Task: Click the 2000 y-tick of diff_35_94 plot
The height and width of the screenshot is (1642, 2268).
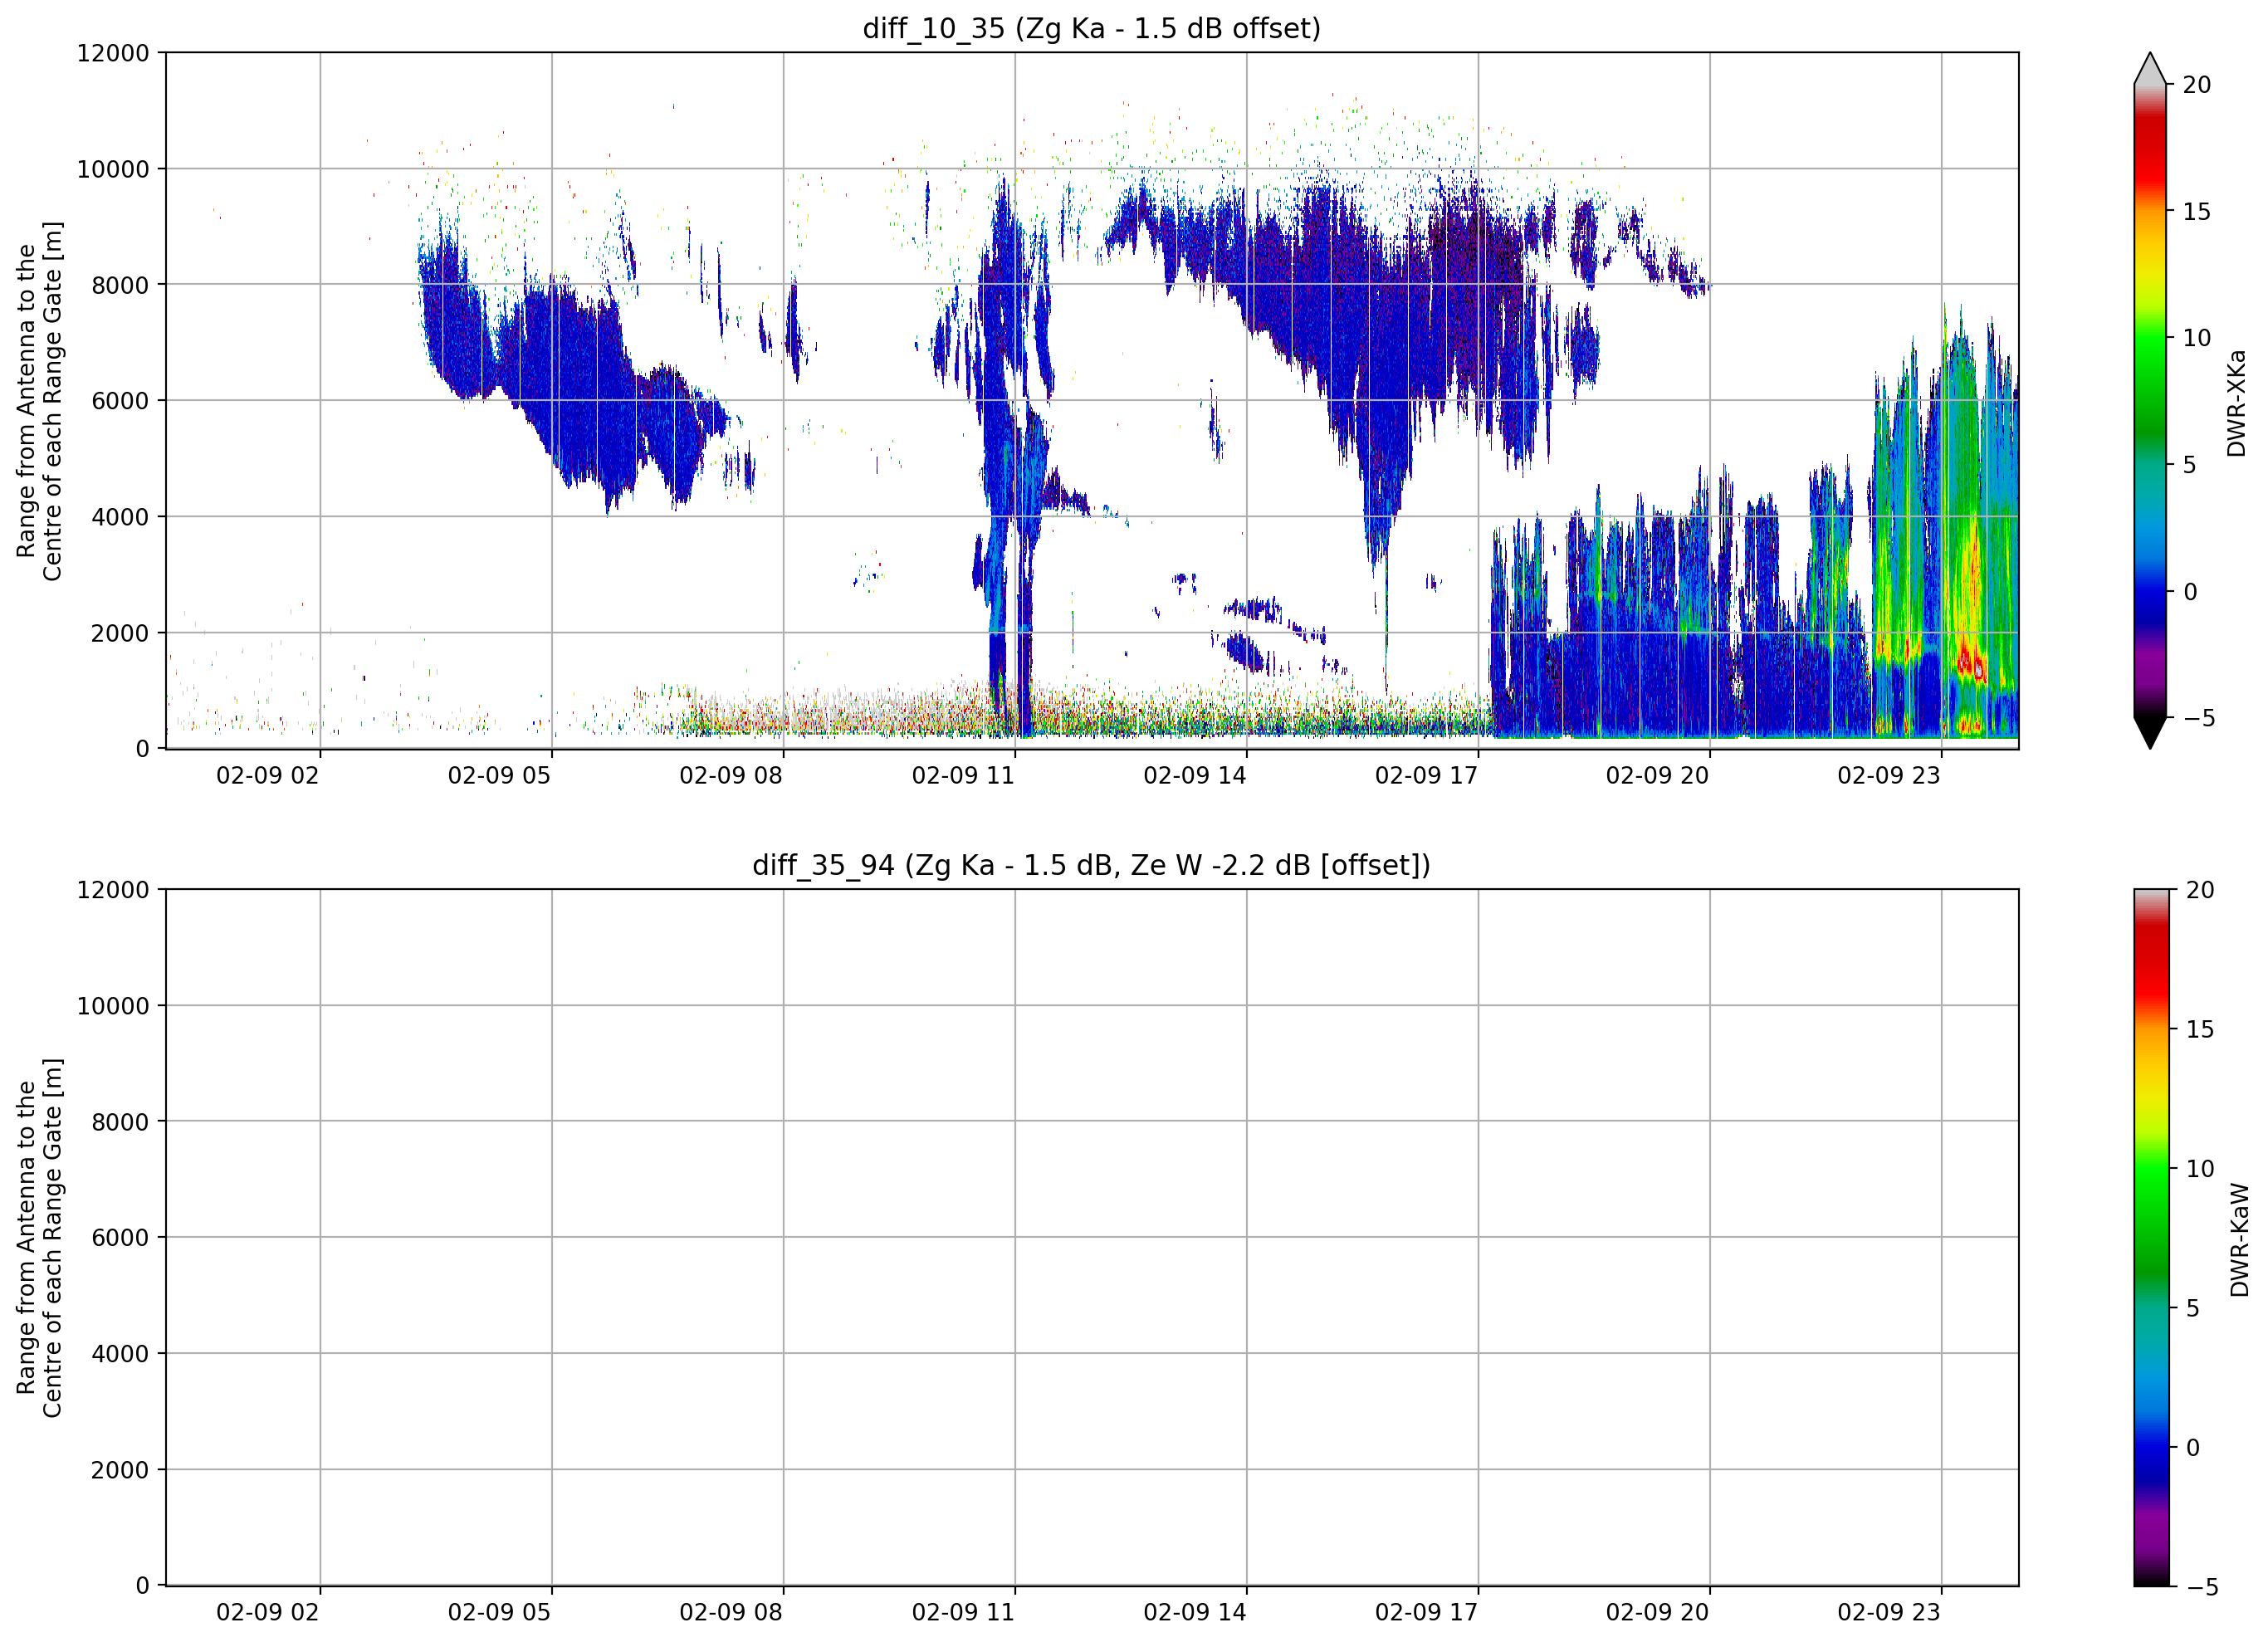Action: [x=120, y=1470]
